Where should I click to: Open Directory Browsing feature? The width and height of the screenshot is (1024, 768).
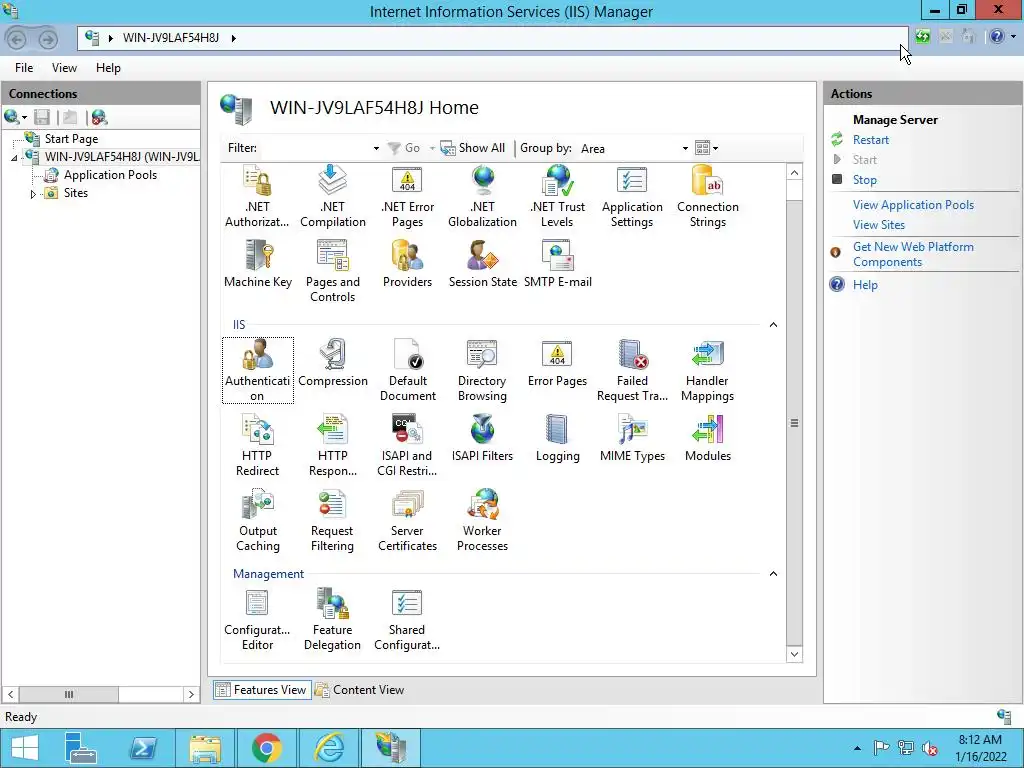coord(483,370)
